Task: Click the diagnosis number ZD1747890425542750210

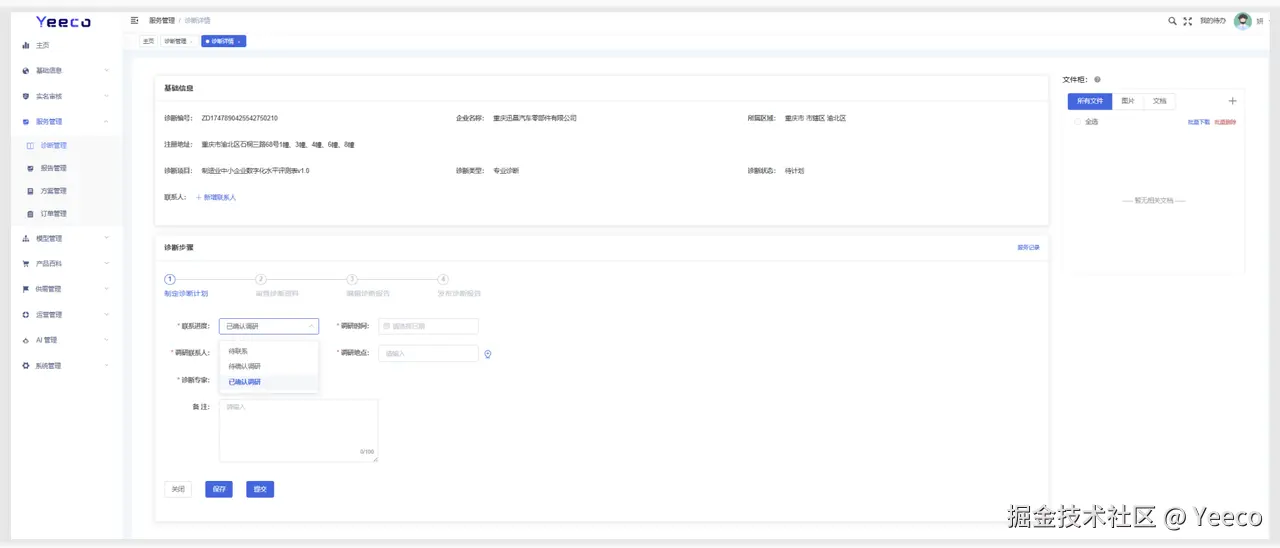Action: [240, 118]
